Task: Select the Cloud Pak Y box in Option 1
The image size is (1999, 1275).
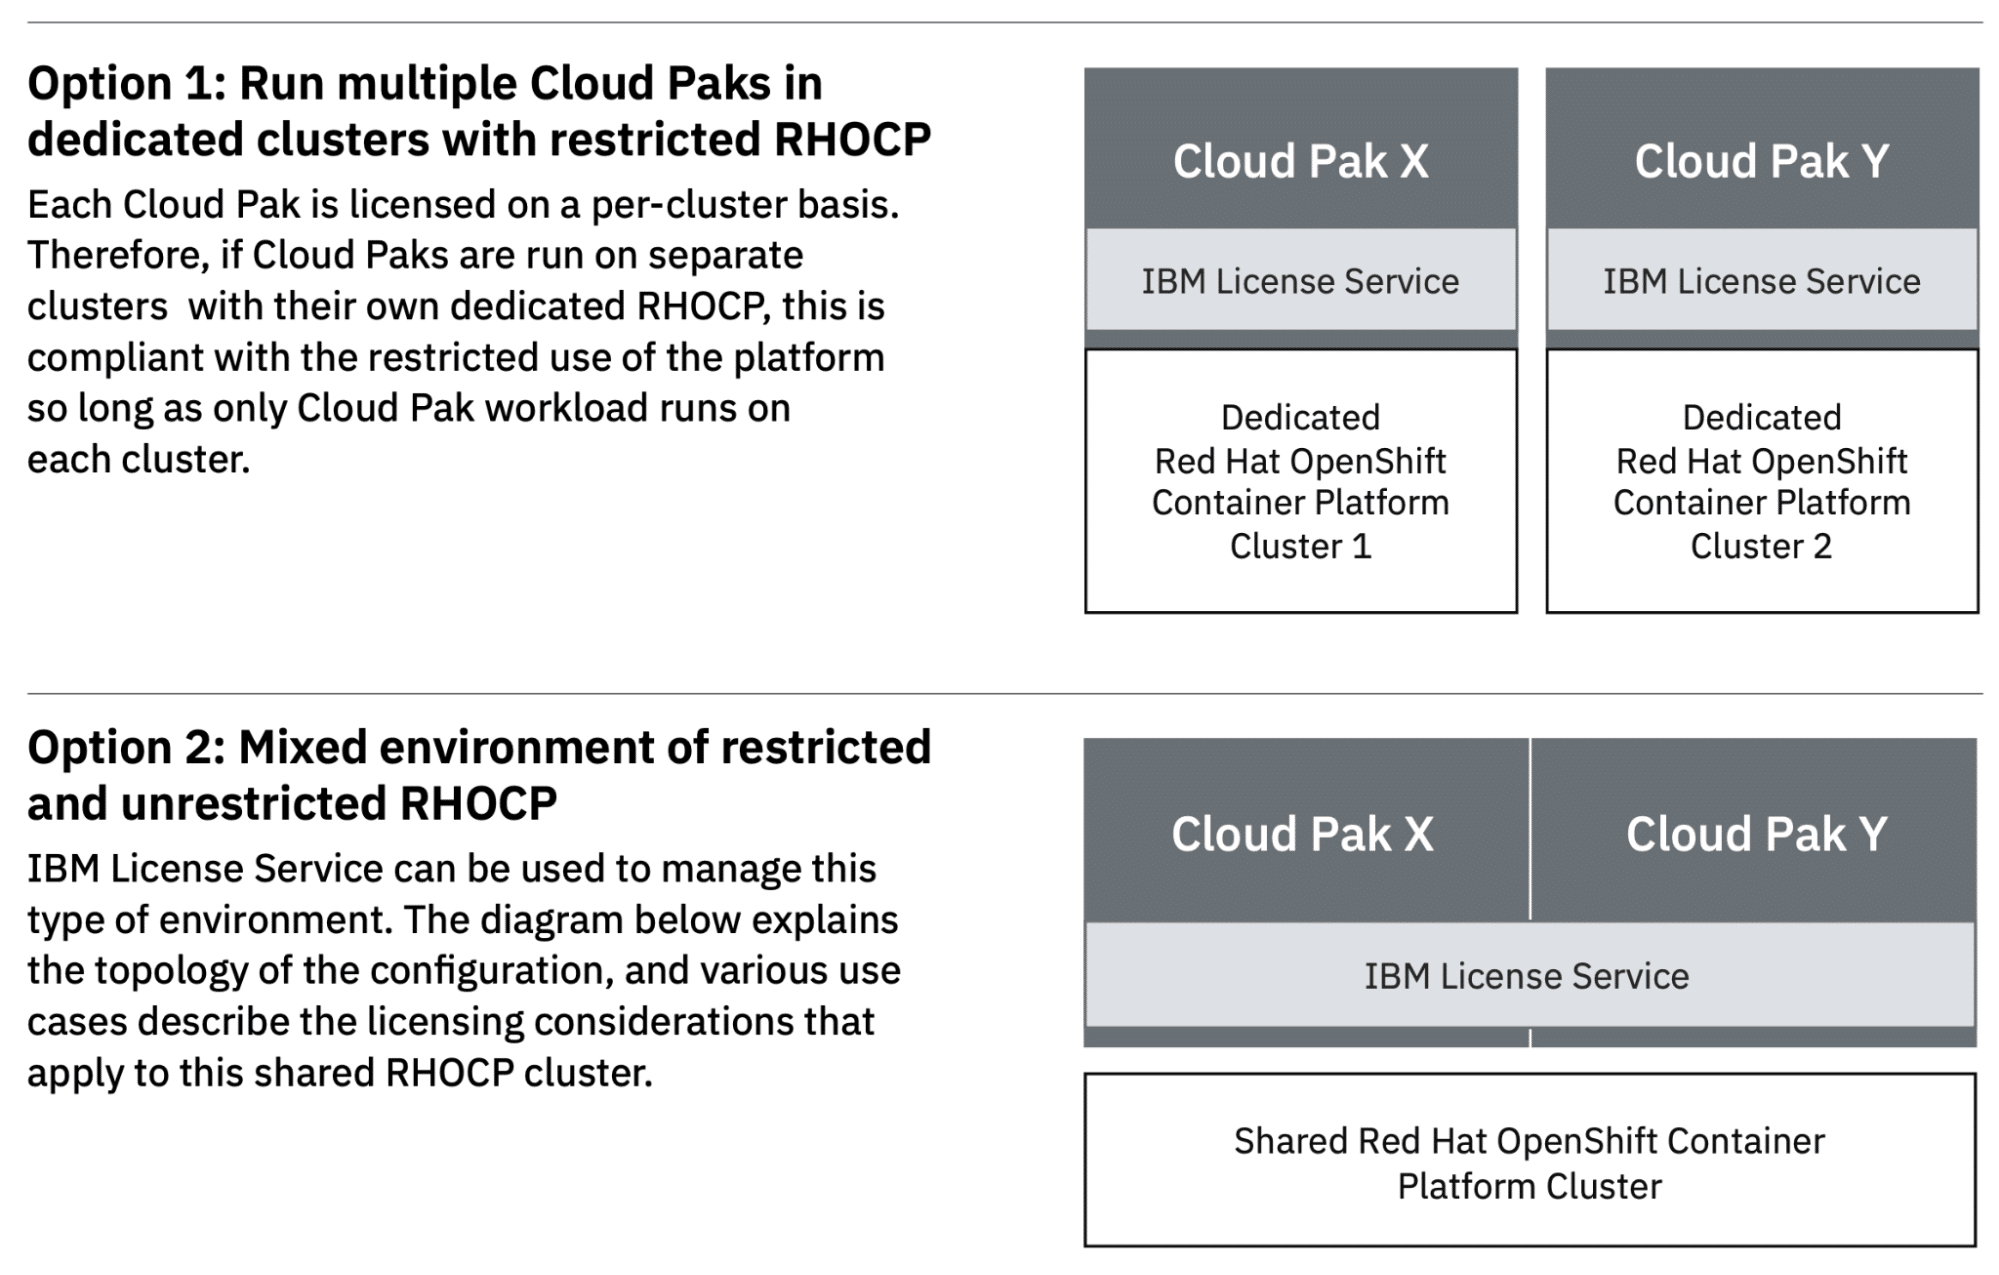Action: [x=1762, y=149]
